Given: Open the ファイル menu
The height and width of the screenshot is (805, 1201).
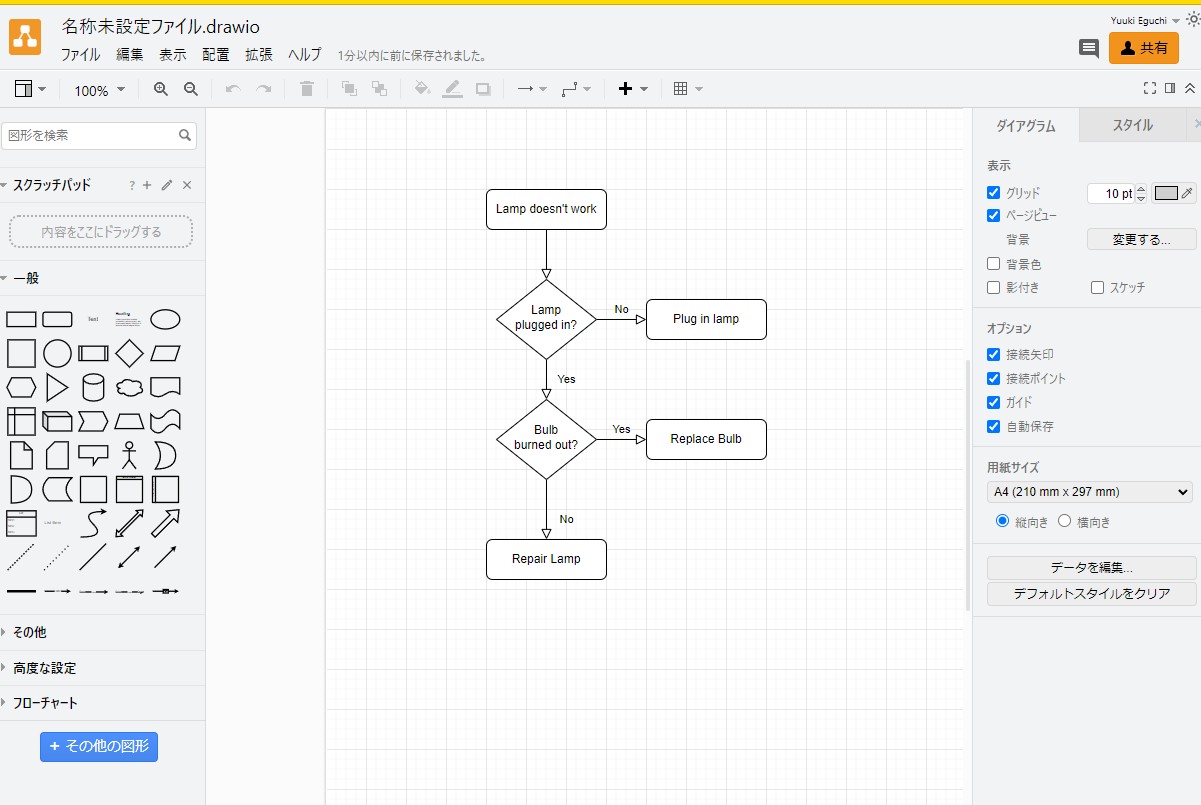Looking at the screenshot, I should [x=79, y=55].
